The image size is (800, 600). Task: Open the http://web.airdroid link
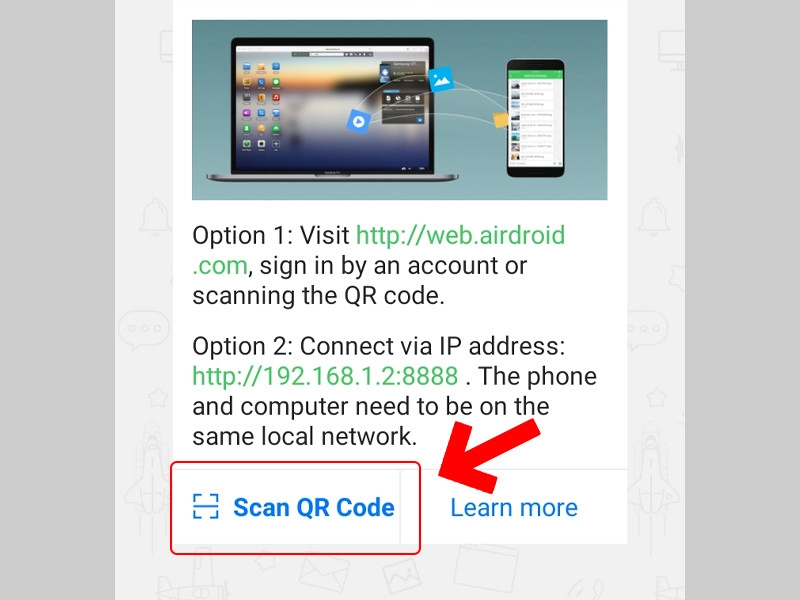click(x=460, y=235)
